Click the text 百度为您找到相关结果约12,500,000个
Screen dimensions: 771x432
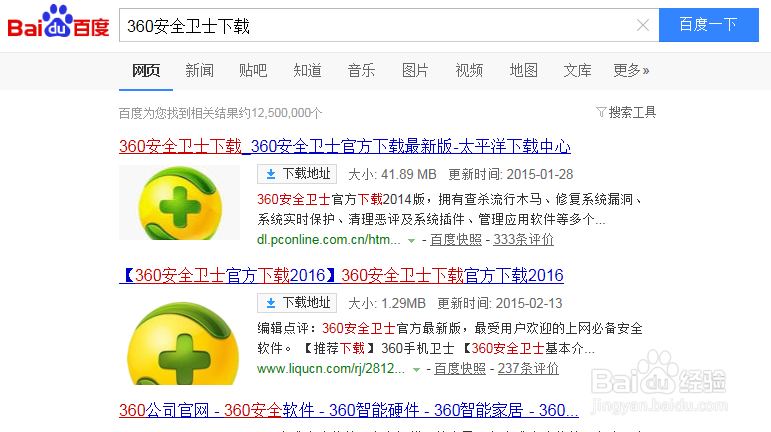point(220,113)
